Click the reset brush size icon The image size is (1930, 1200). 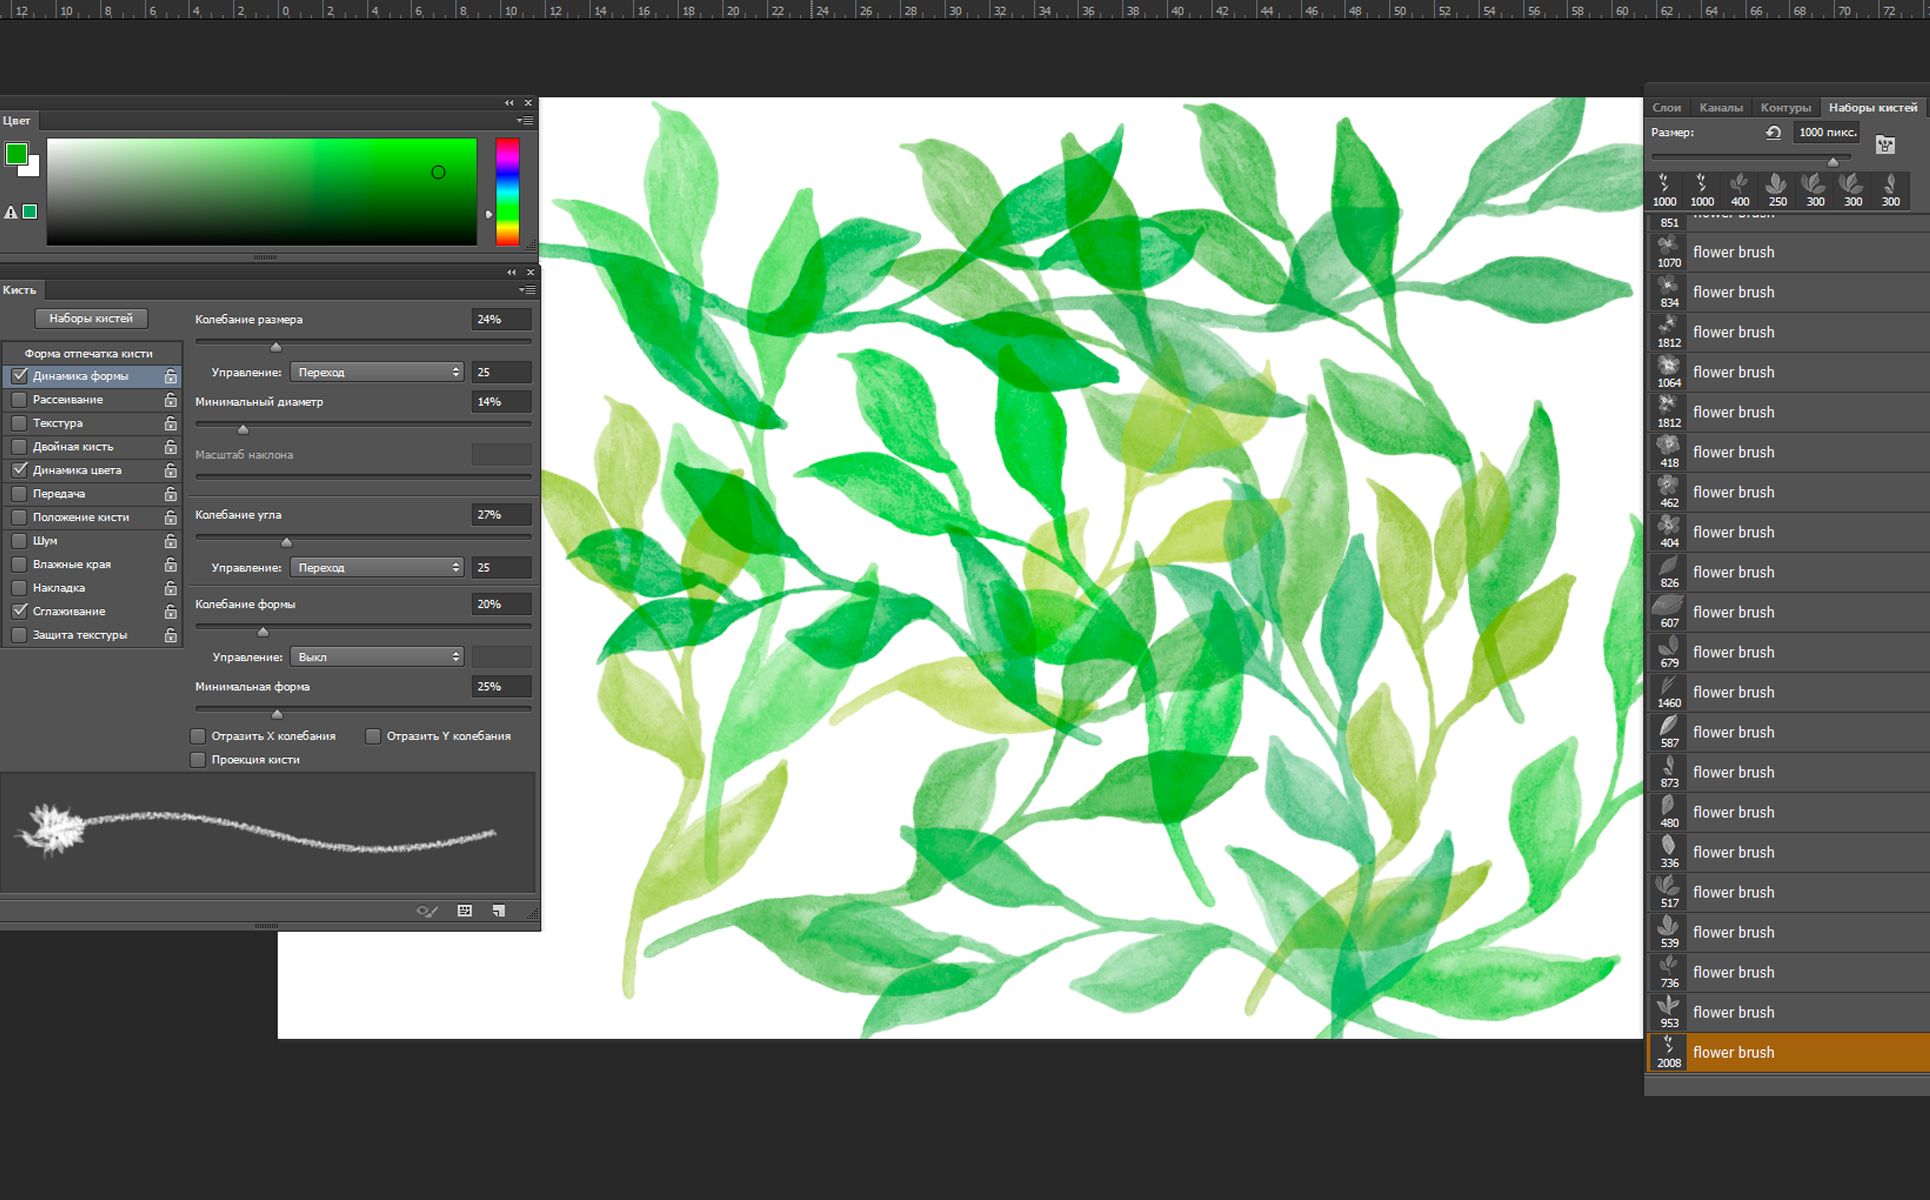click(1773, 132)
